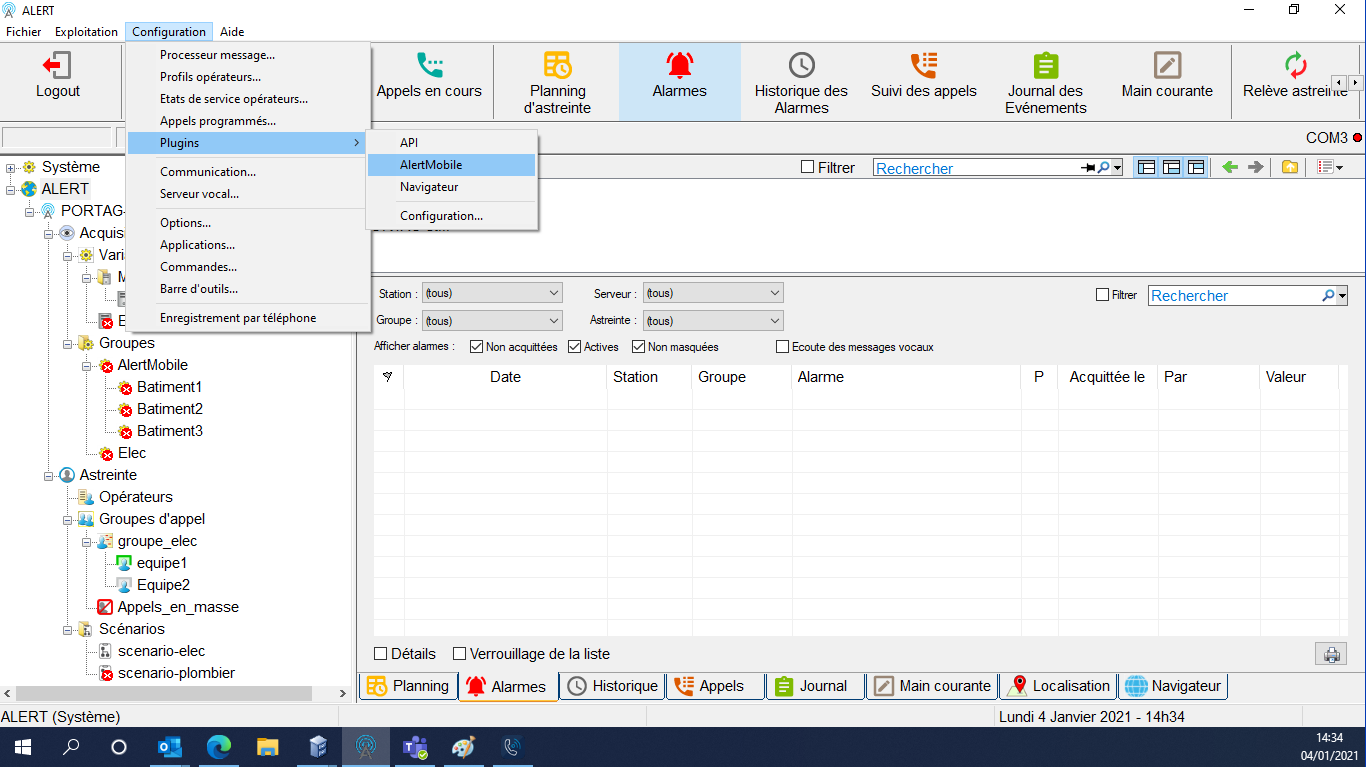1366x767 pixels.
Task: Uncheck the Non acquittées checkbox
Action: [x=476, y=347]
